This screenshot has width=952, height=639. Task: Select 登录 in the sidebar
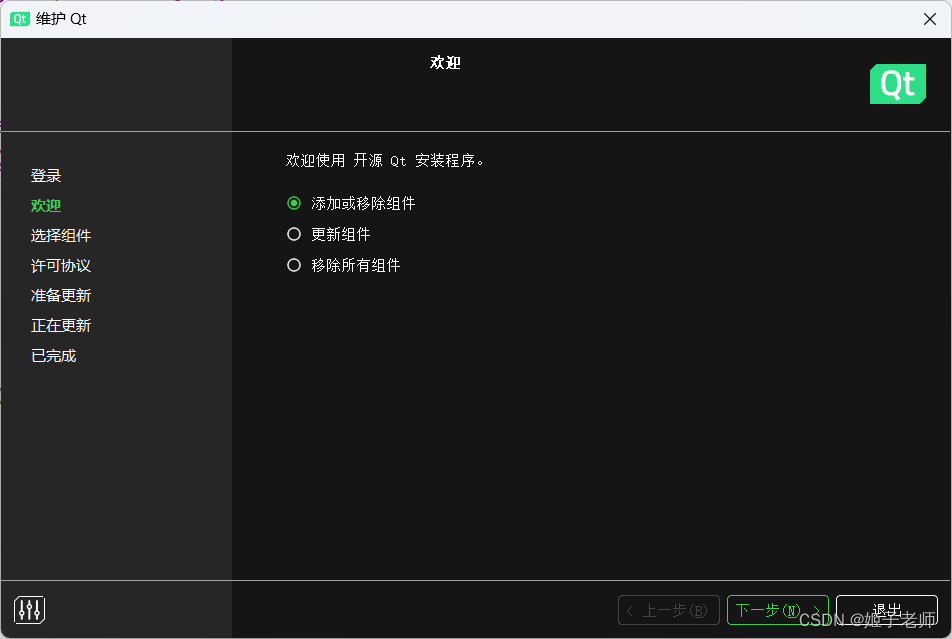tap(46, 174)
